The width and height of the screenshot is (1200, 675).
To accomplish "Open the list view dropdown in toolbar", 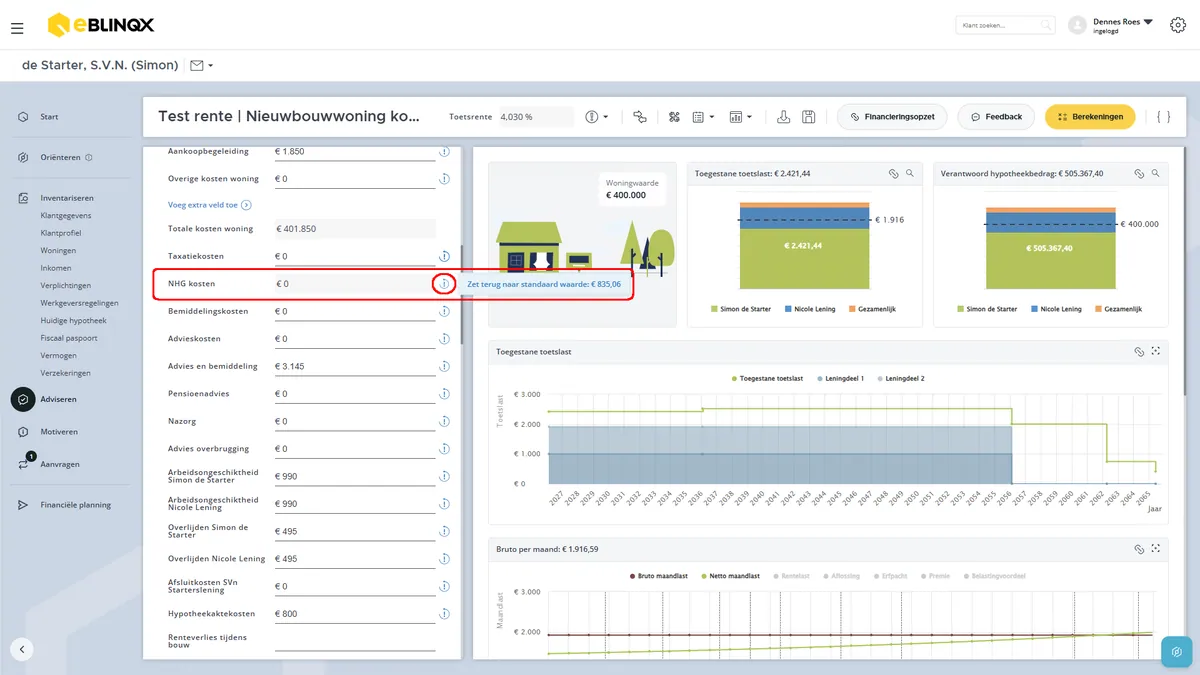I will 702,117.
